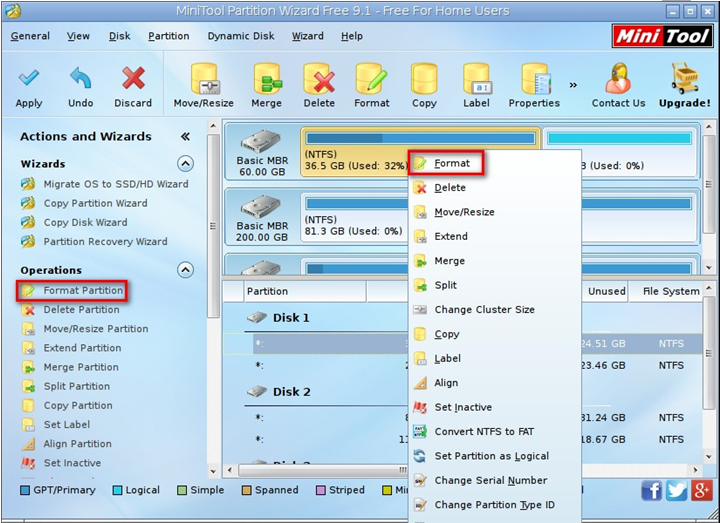Choose Extend in the context menu
720x523 pixels.
(495, 236)
